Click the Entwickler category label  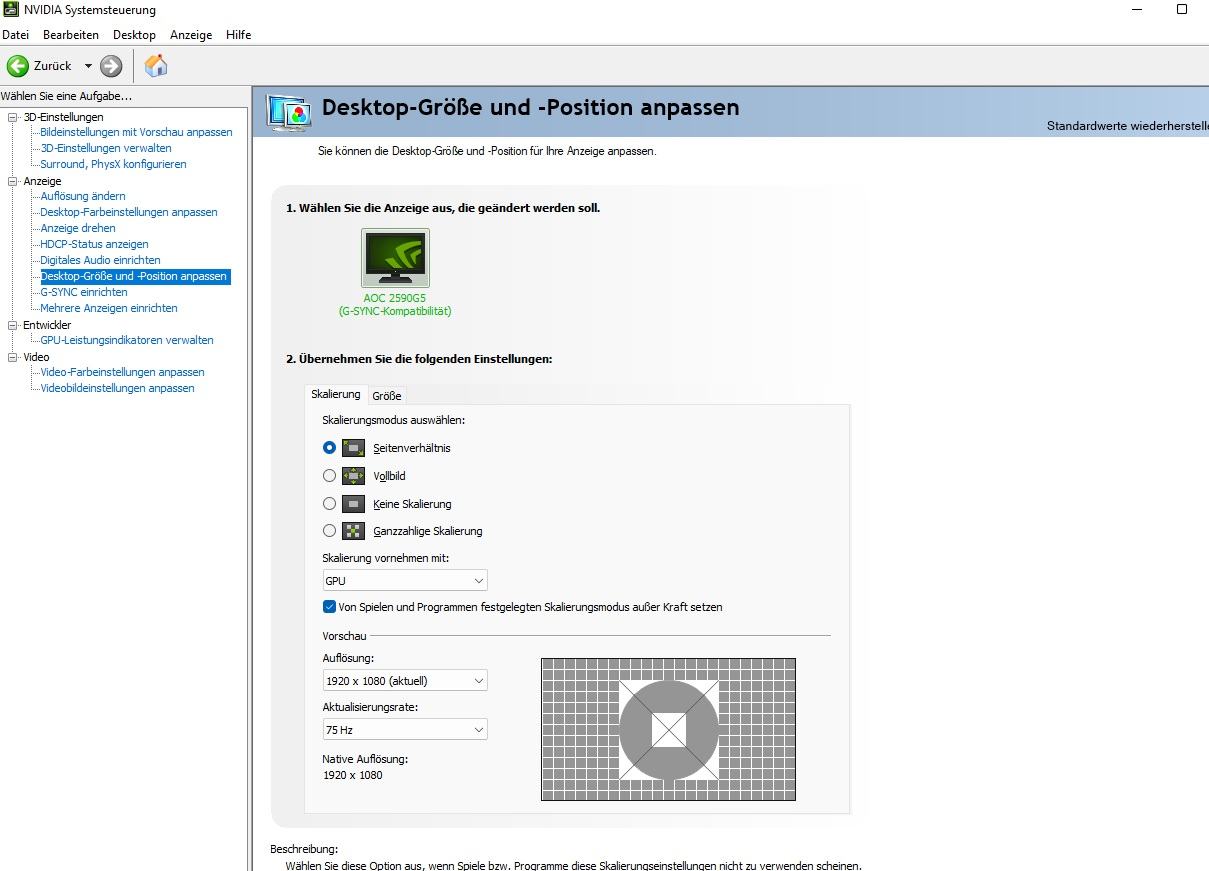tap(47, 325)
